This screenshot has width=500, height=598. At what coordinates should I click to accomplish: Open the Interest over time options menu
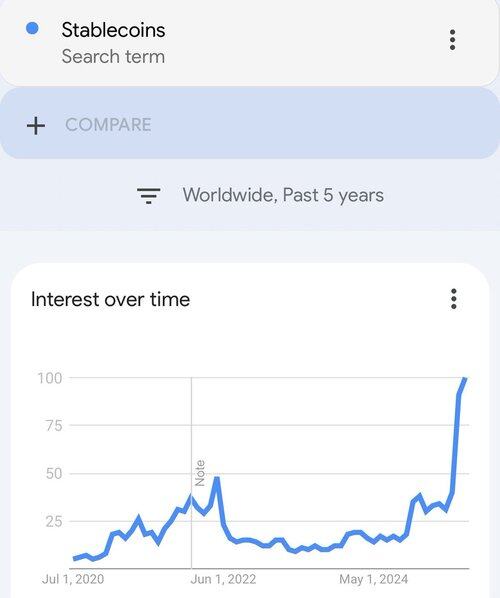point(453,299)
